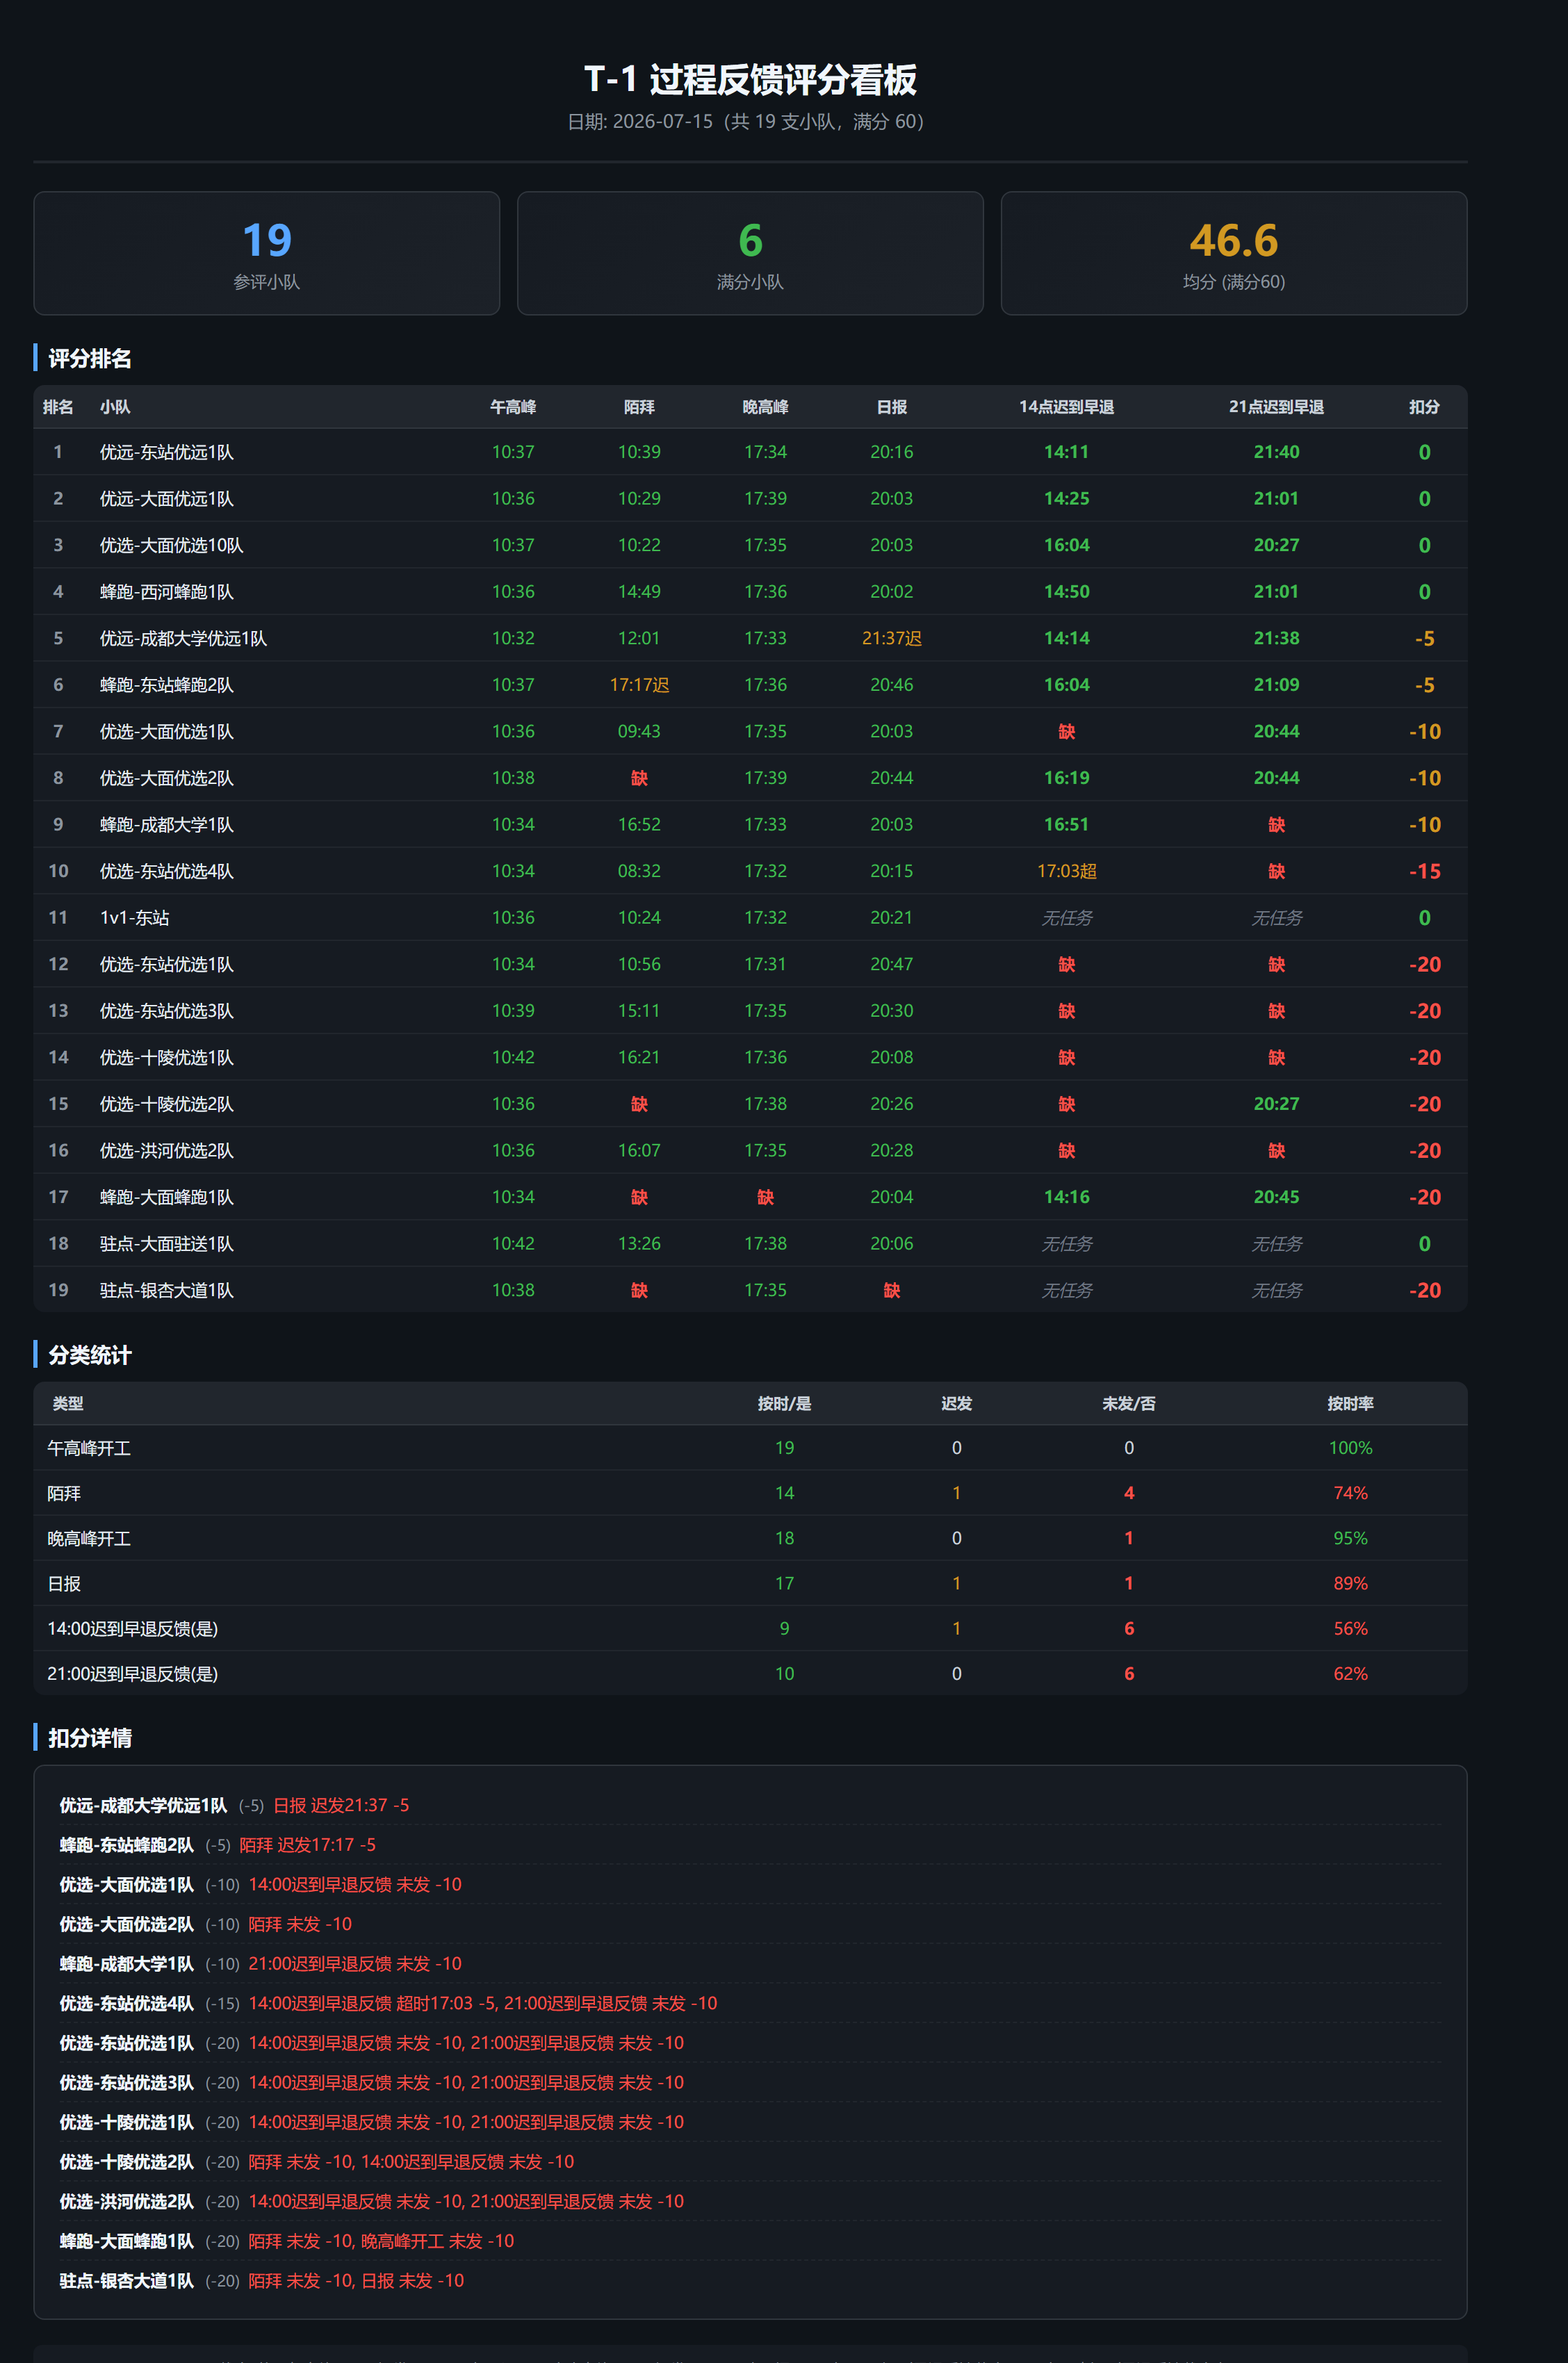Viewport: 1568px width, 2363px height.
Task: Click the 扣分详情 section heading
Action: click(x=90, y=1738)
